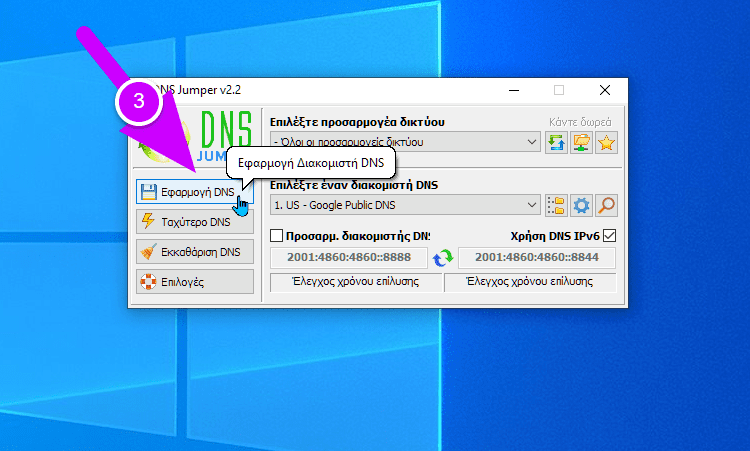Click the Εκκαθάριση DNS button
750x451 pixels.
click(x=195, y=252)
